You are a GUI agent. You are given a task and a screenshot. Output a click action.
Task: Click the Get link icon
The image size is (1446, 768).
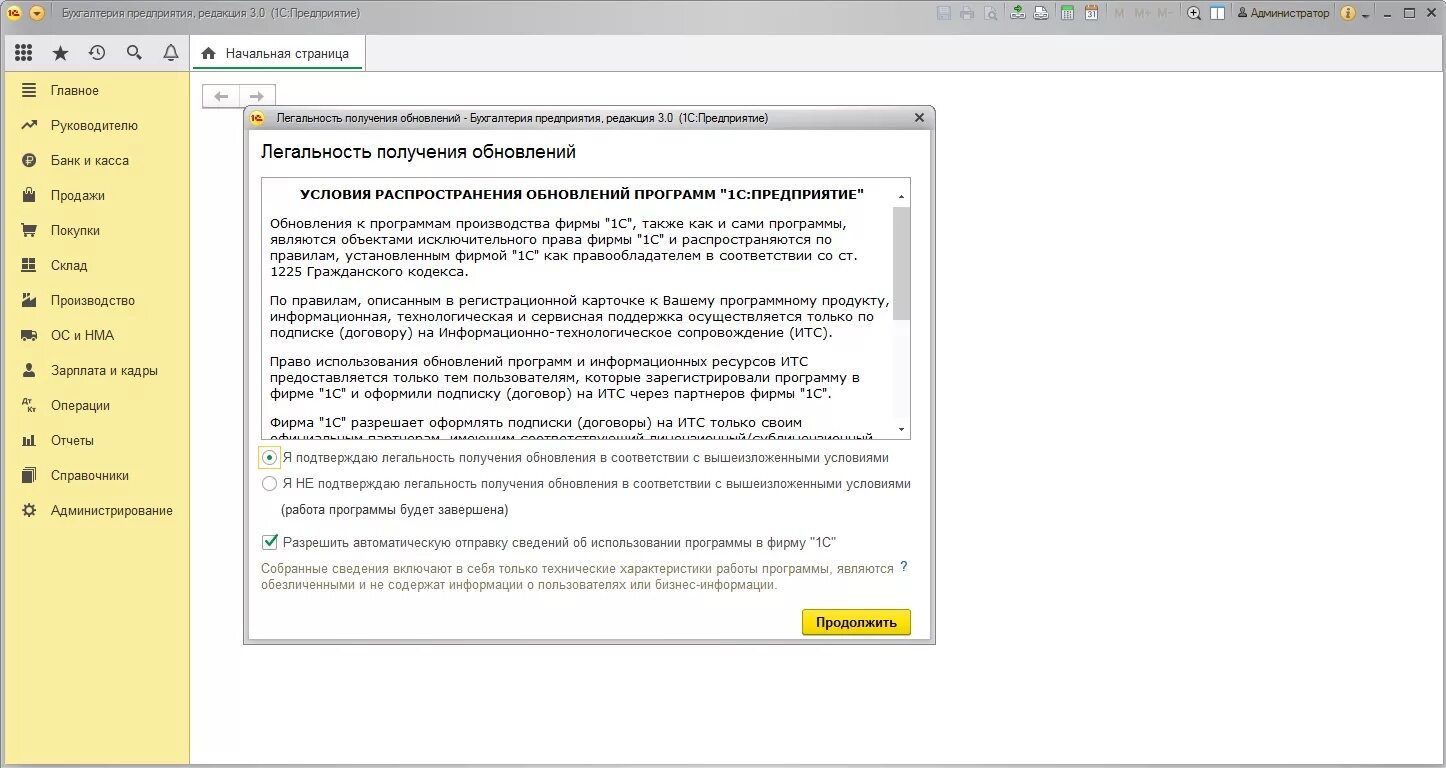click(x=1018, y=13)
